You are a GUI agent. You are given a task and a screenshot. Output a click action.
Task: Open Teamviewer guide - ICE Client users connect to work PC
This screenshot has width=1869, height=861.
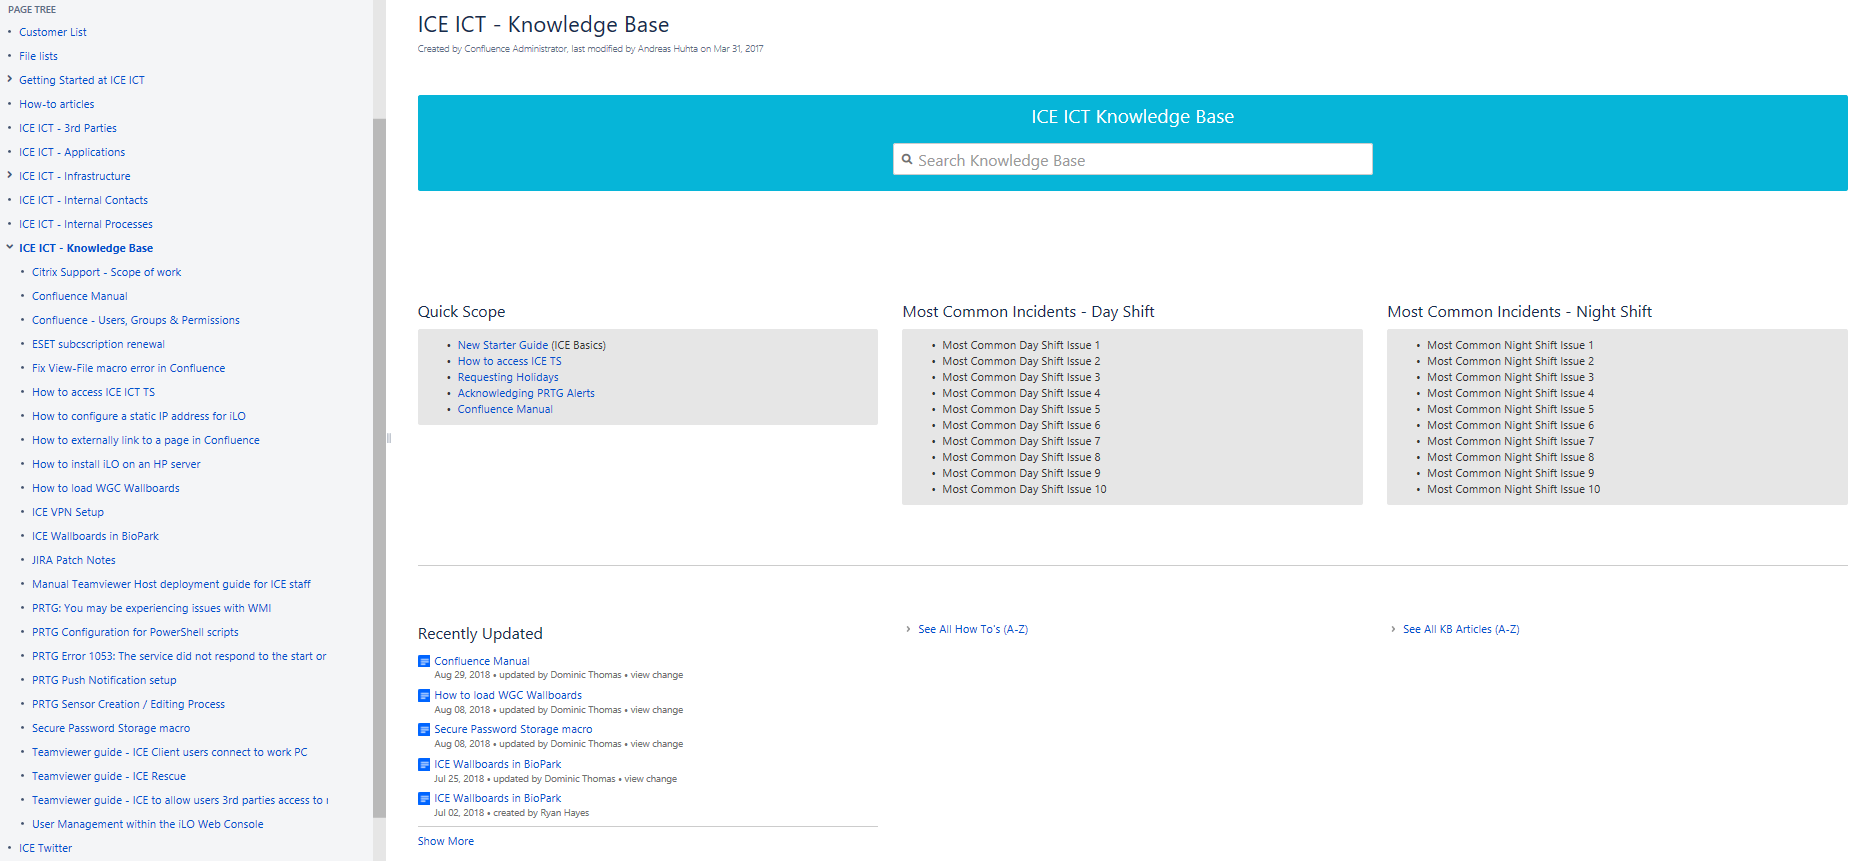170,752
